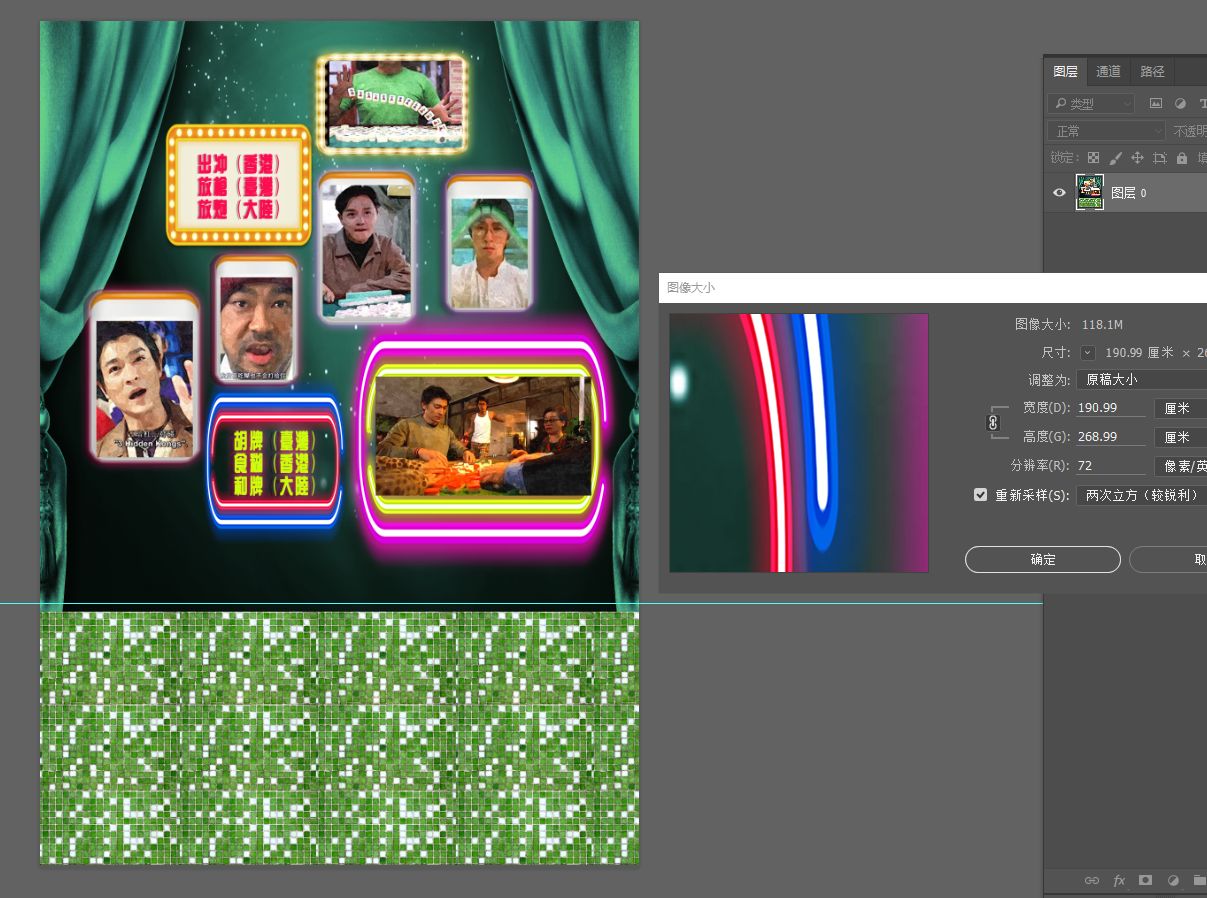Image resolution: width=1207 pixels, height=898 pixels.
Task: Click link layers icon at panel bottom
Action: pyautogui.click(x=1092, y=880)
